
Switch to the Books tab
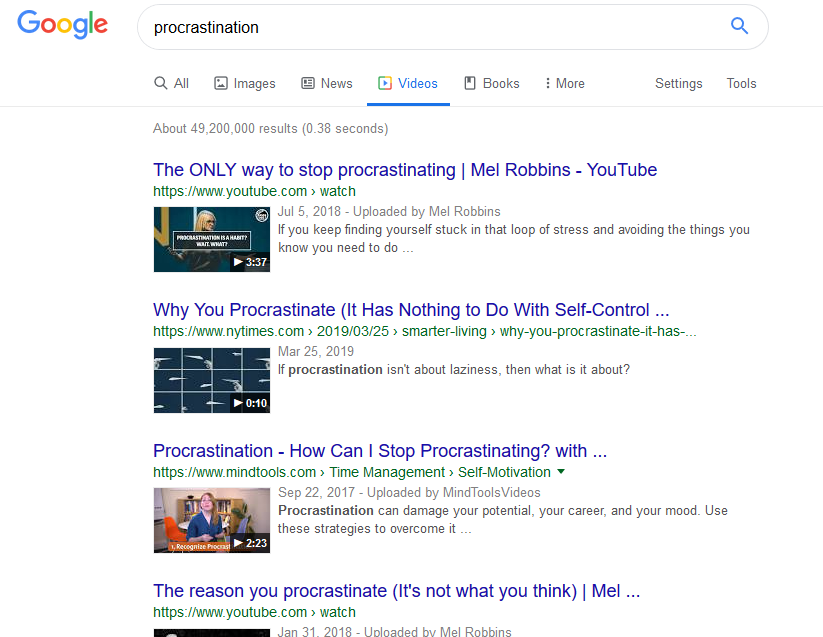[492, 83]
